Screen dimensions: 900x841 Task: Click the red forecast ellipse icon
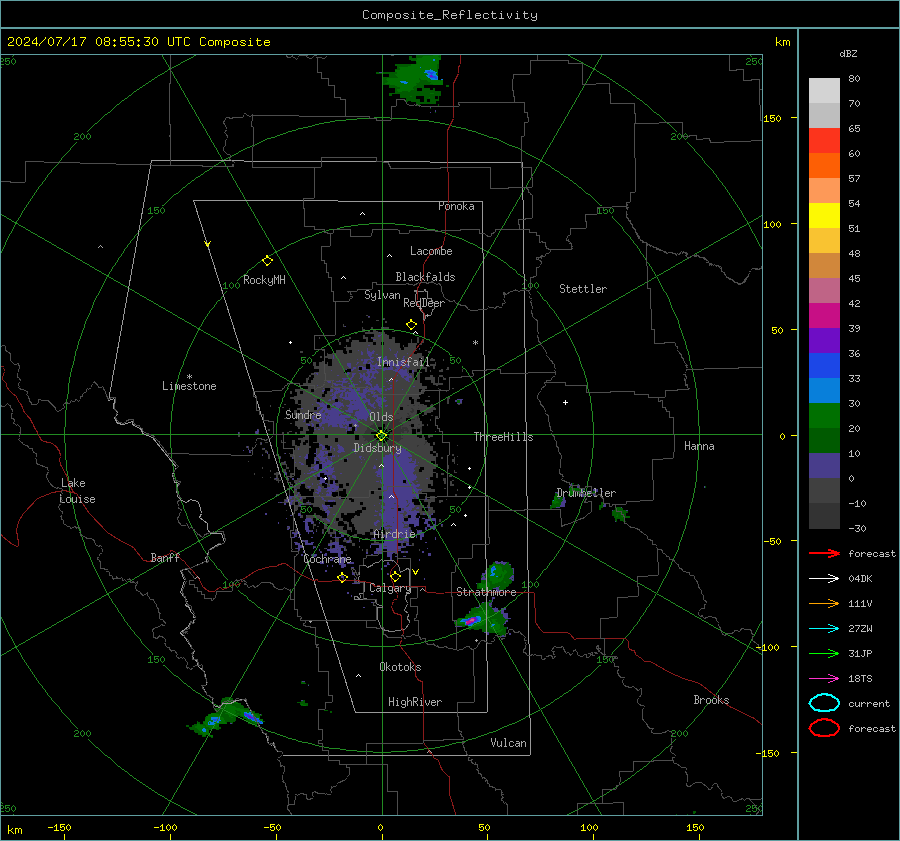tap(824, 728)
